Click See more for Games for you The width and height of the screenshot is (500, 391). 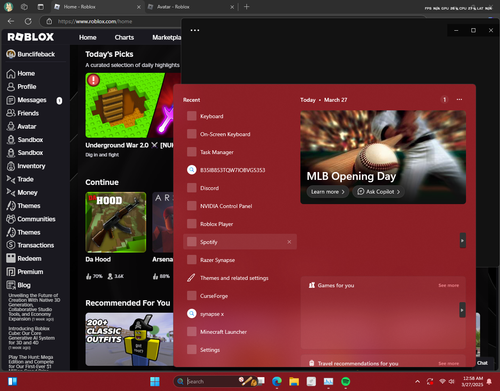click(448, 285)
